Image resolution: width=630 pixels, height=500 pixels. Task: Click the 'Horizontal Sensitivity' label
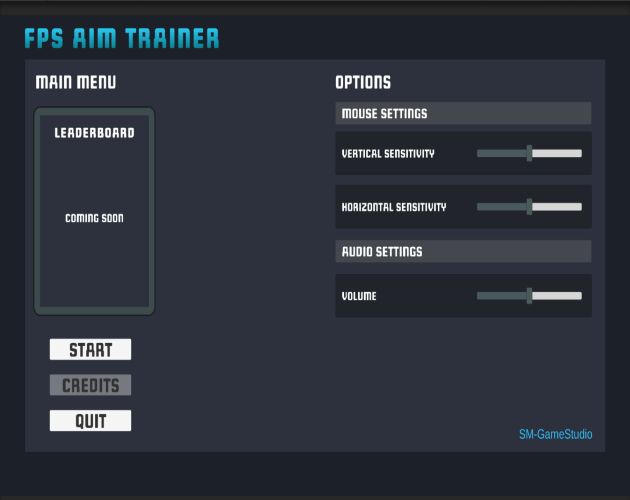[394, 207]
